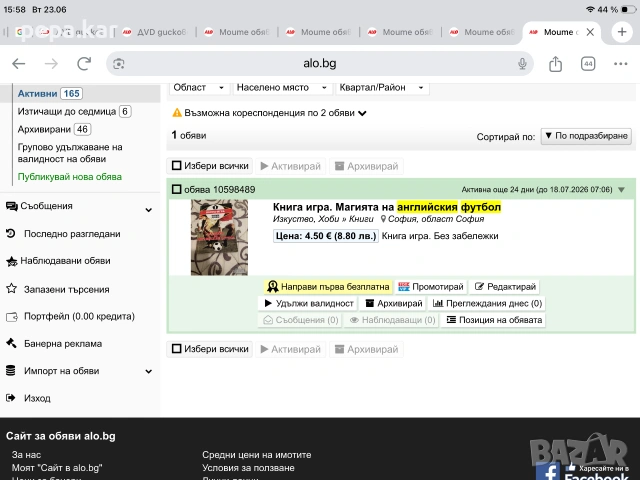Image resolution: width=640 pixels, height=480 pixels.
Task: Click the Съобщения sidebar icon
Action: [x=11, y=206]
